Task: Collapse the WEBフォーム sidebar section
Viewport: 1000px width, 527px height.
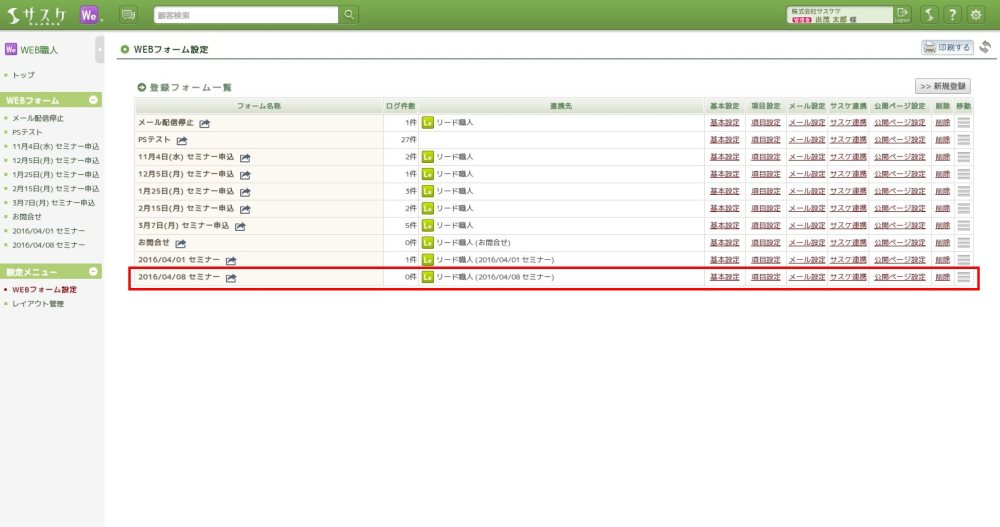Action: [93, 100]
